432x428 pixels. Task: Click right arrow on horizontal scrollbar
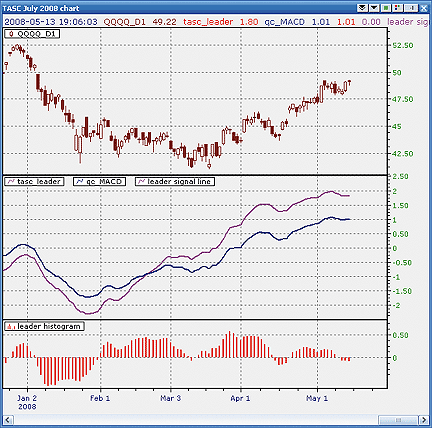click(x=424, y=419)
